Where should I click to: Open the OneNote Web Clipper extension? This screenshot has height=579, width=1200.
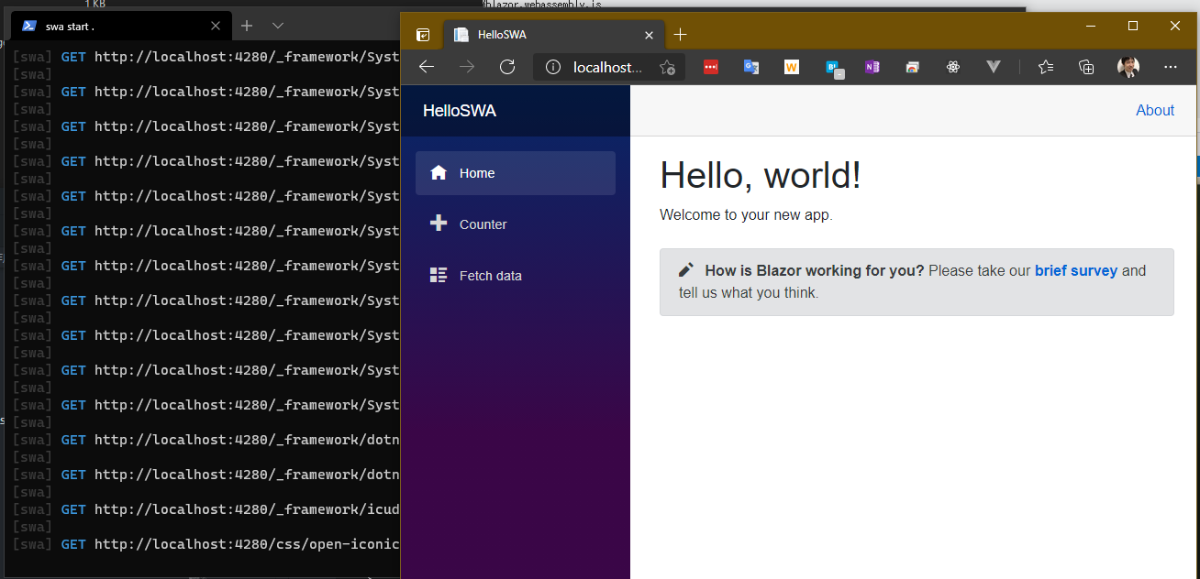872,67
